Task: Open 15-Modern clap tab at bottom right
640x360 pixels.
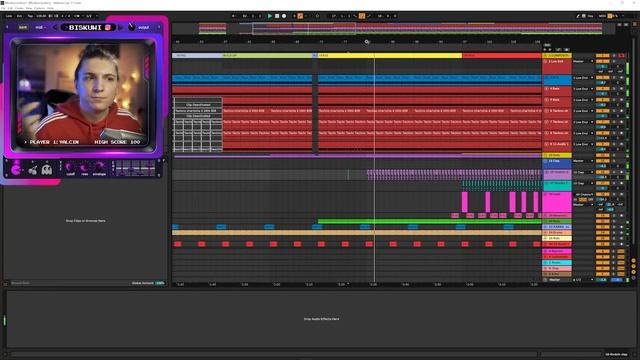Action: (616, 354)
